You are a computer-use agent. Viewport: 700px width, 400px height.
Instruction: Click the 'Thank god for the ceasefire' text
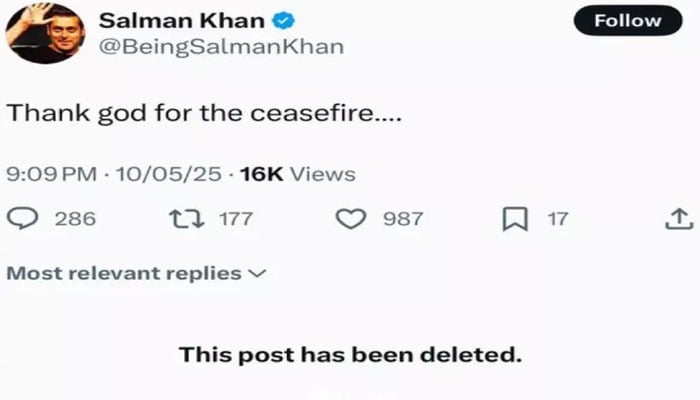tap(205, 113)
